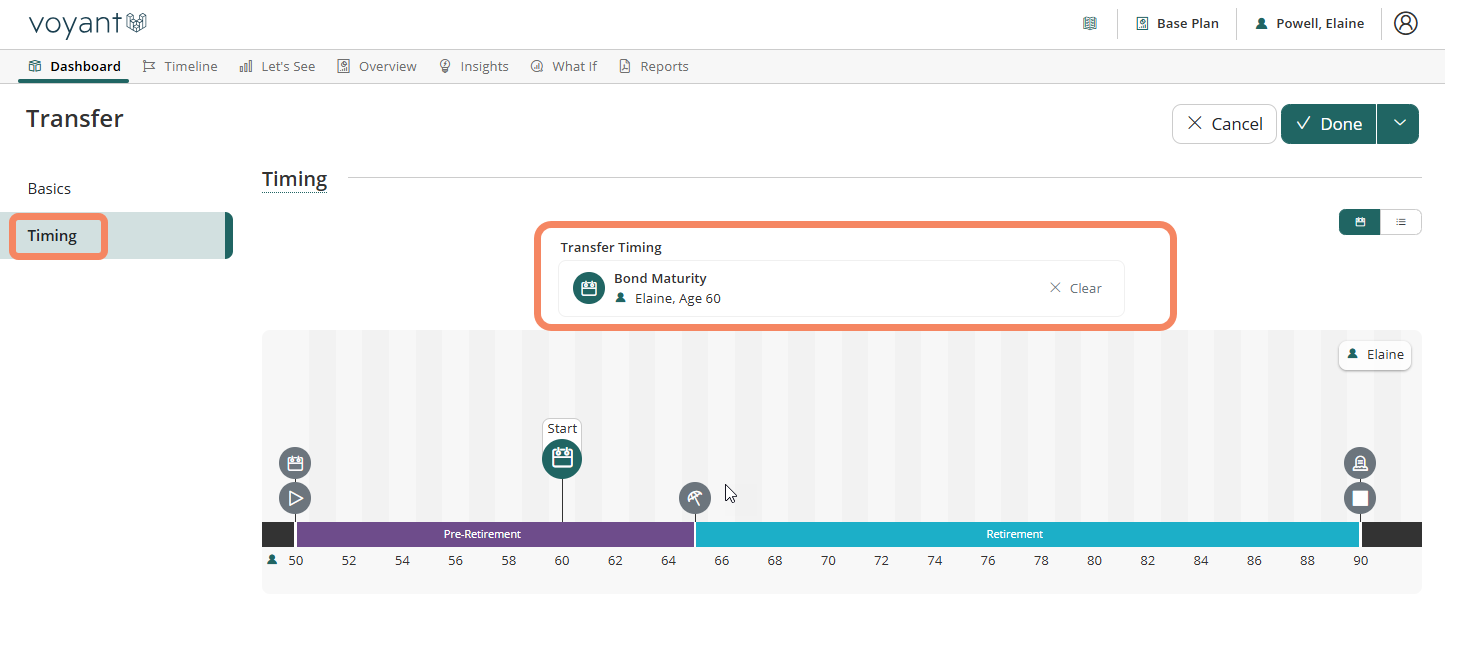Clear the Bond Maturity transfer timing
The image size is (1457, 662).
[x=1075, y=288]
